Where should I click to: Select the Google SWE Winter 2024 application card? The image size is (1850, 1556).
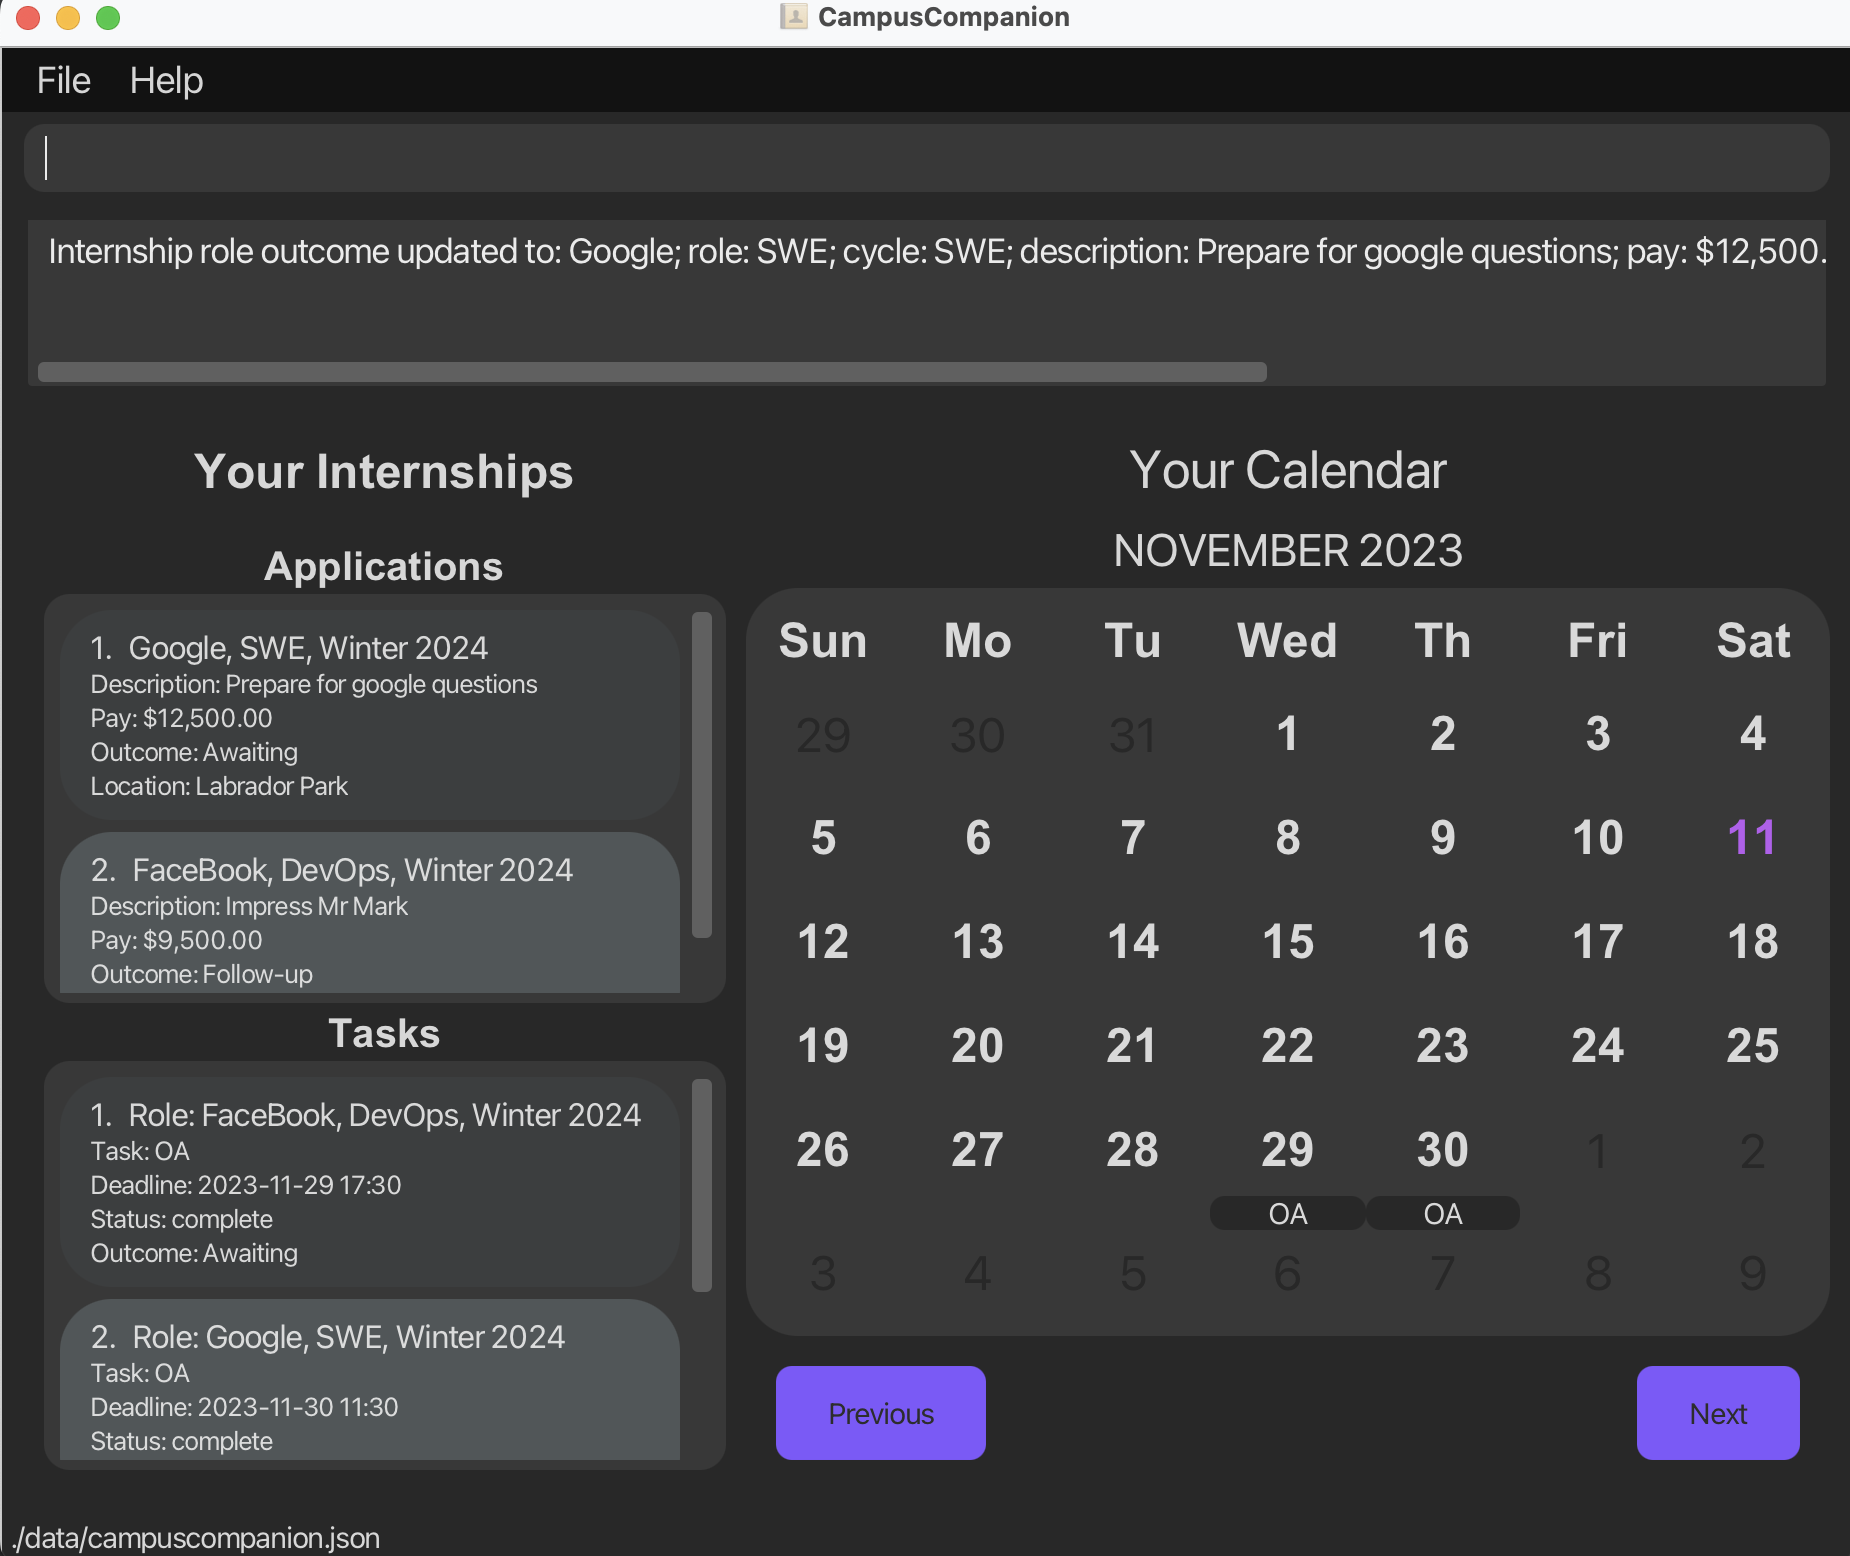pos(370,715)
